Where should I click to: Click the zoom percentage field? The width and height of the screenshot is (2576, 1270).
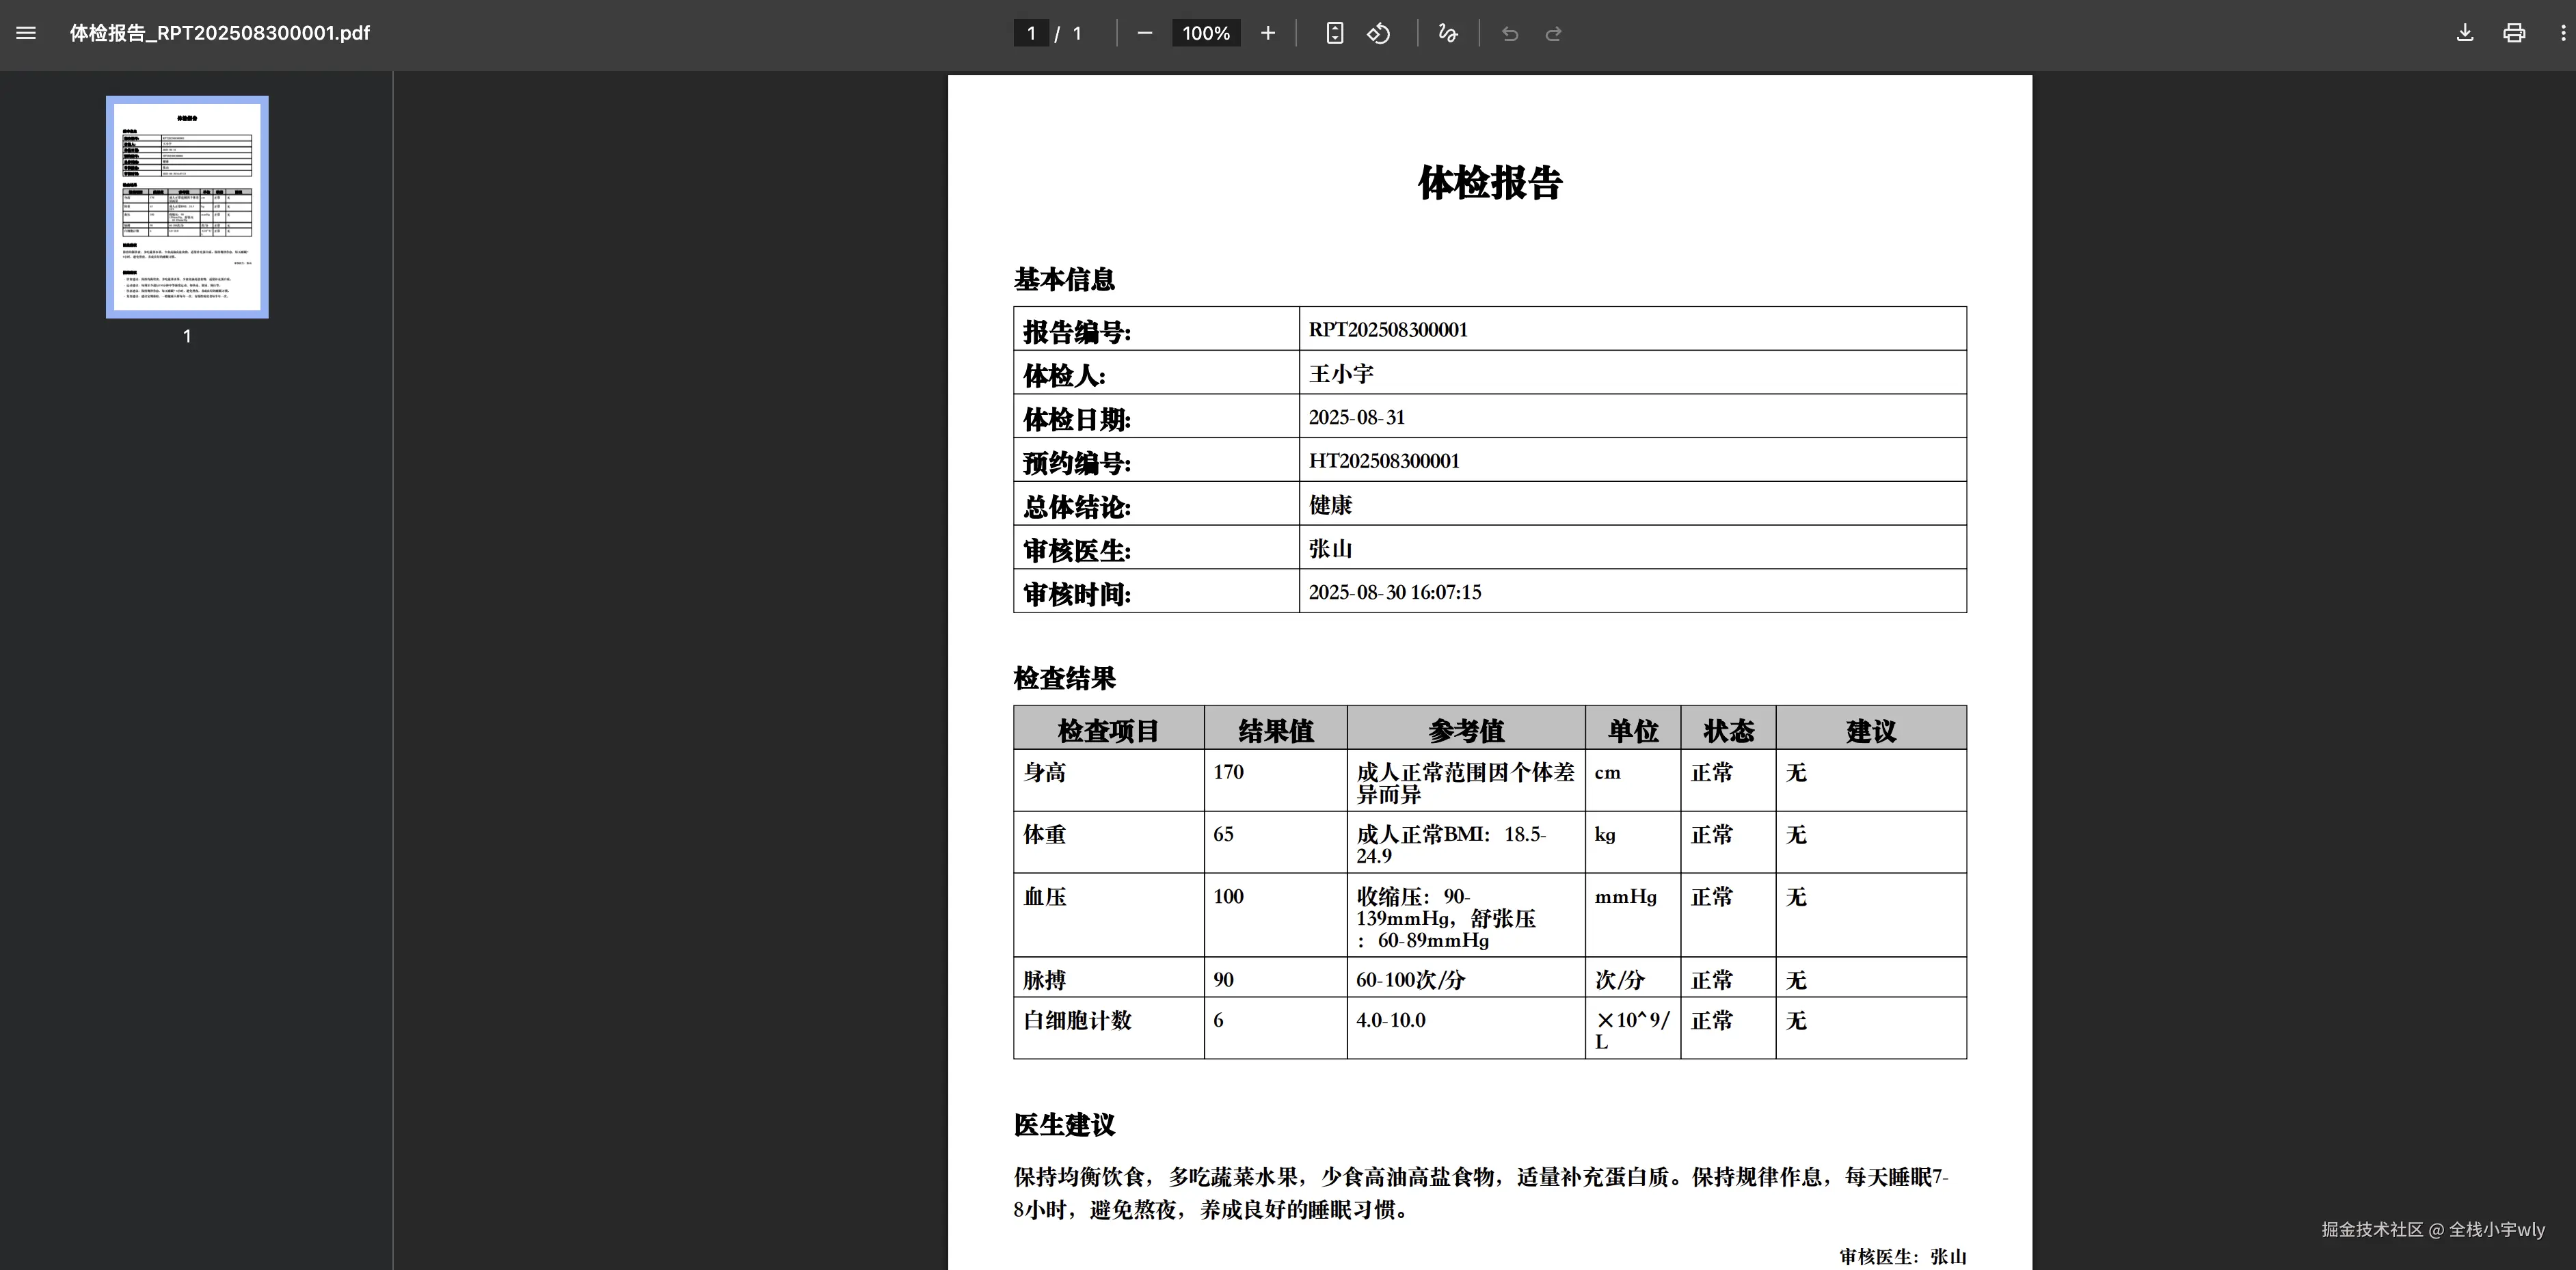point(1205,33)
